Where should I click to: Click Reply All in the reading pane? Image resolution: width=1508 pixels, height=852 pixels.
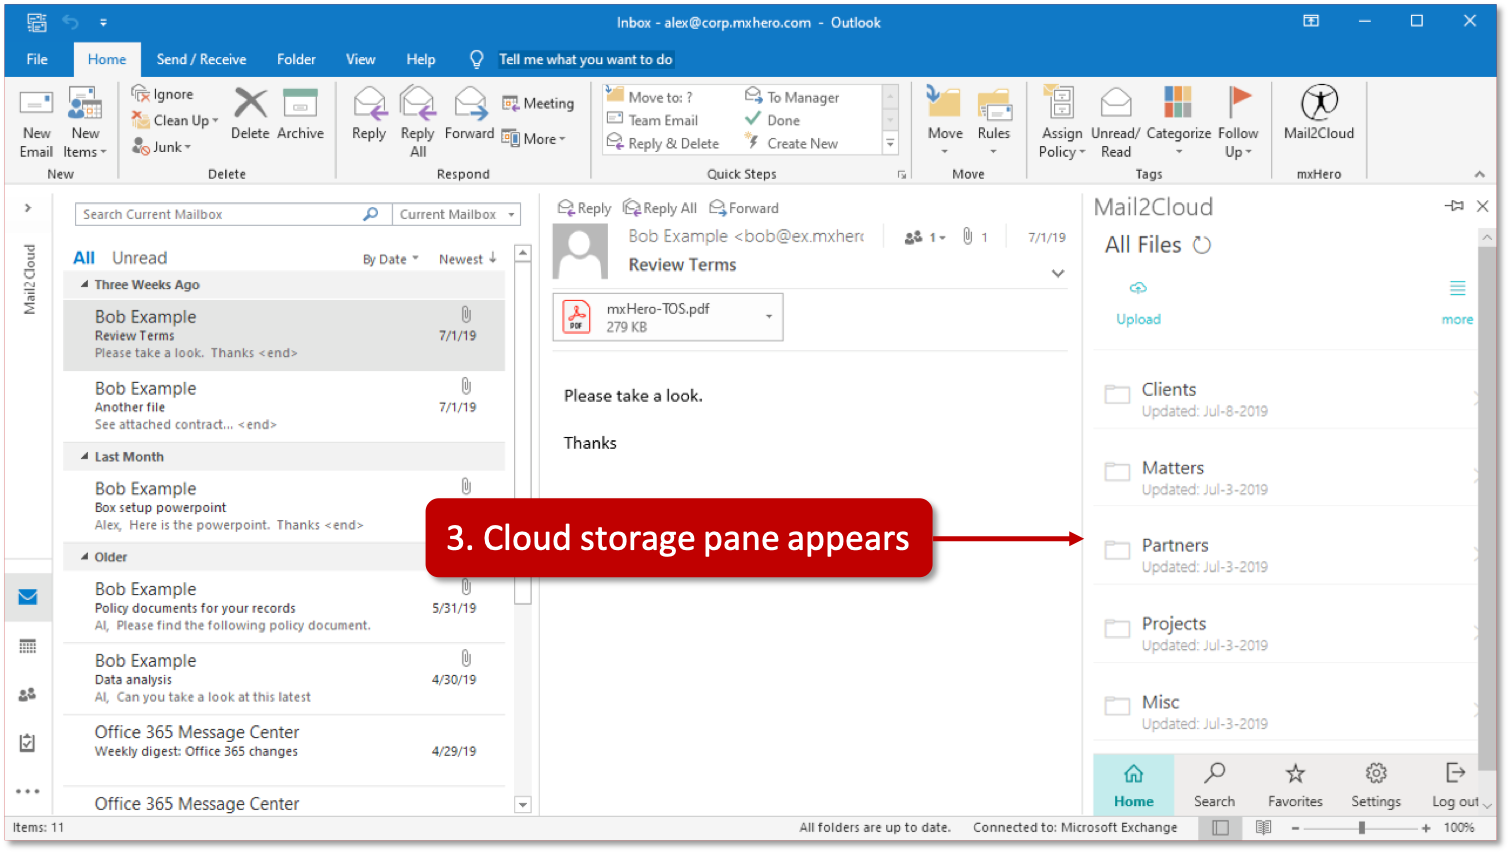(x=660, y=208)
